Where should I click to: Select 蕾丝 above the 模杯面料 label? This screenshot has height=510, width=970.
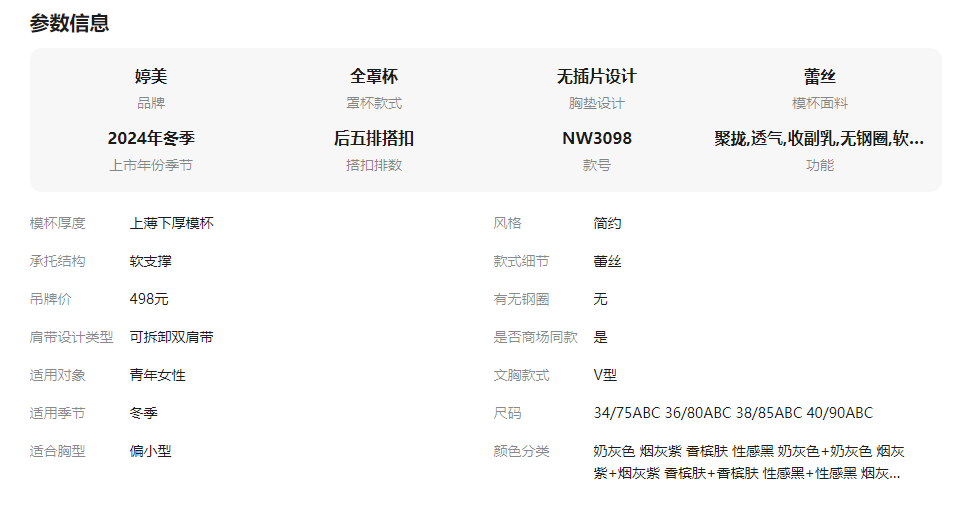click(x=820, y=77)
